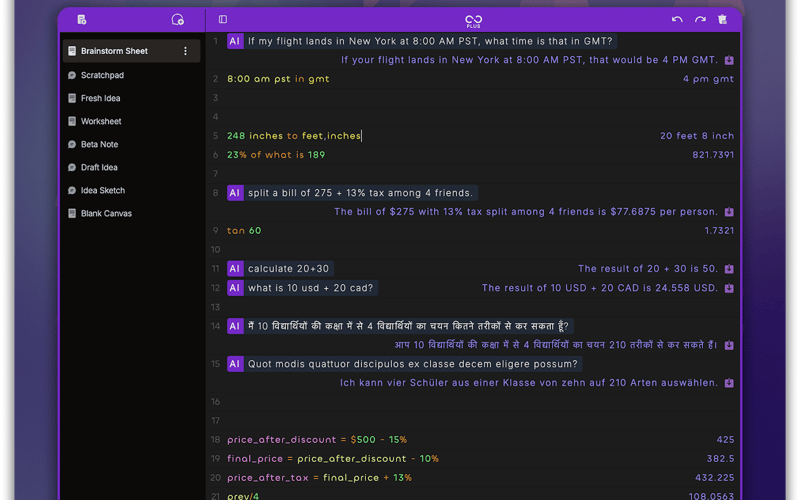Click insert icon after German 210 Arten answer
Screen dimensions: 800x500
tap(729, 383)
